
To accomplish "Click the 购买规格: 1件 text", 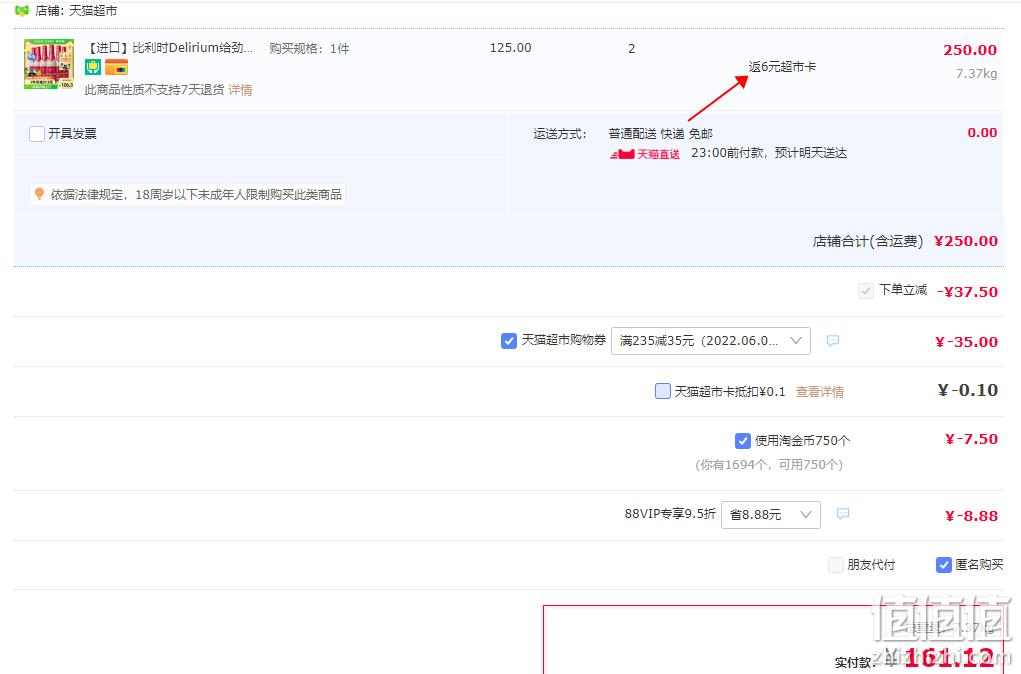I will pos(309,49).
